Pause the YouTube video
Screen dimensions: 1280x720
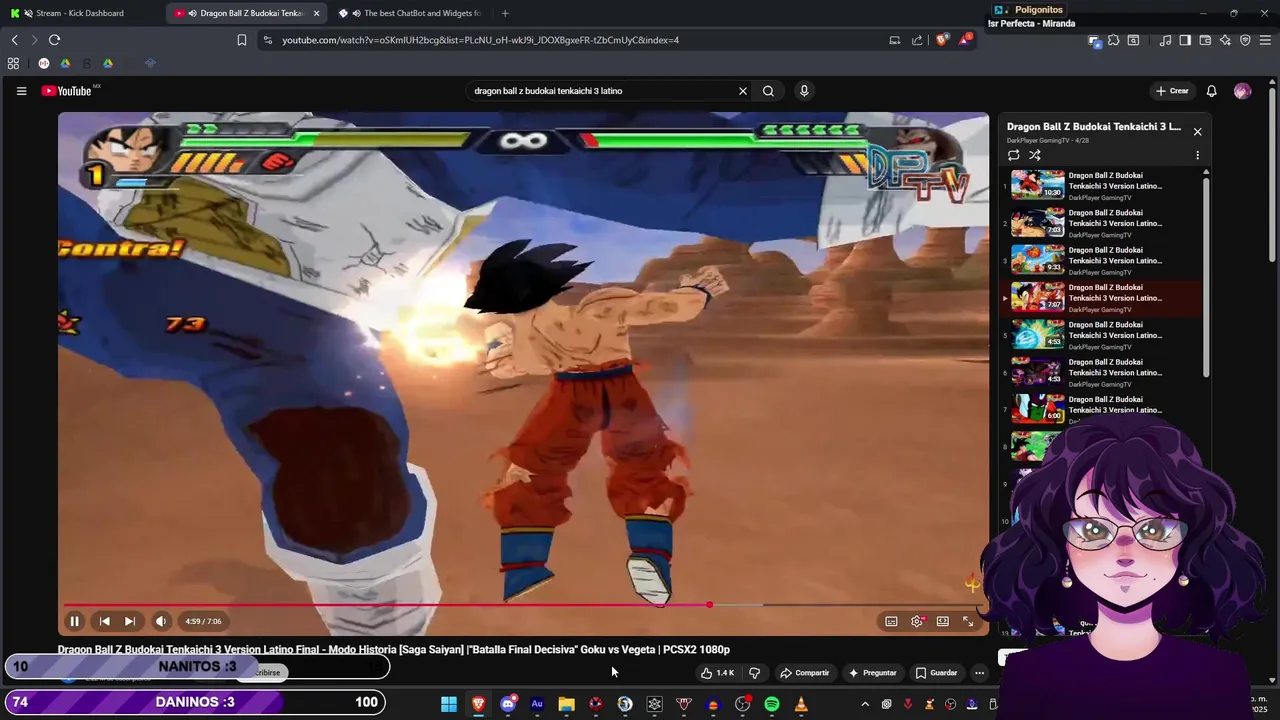pos(74,621)
